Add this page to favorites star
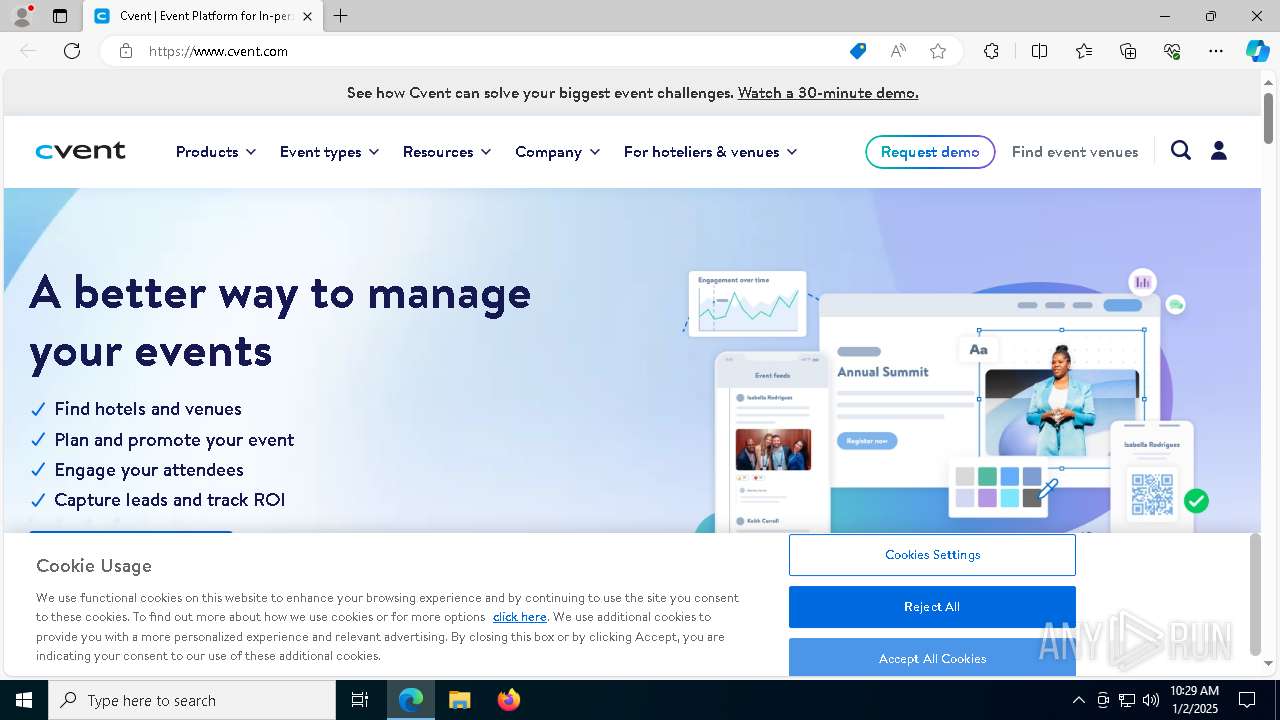The height and width of the screenshot is (720, 1280). (x=938, y=51)
